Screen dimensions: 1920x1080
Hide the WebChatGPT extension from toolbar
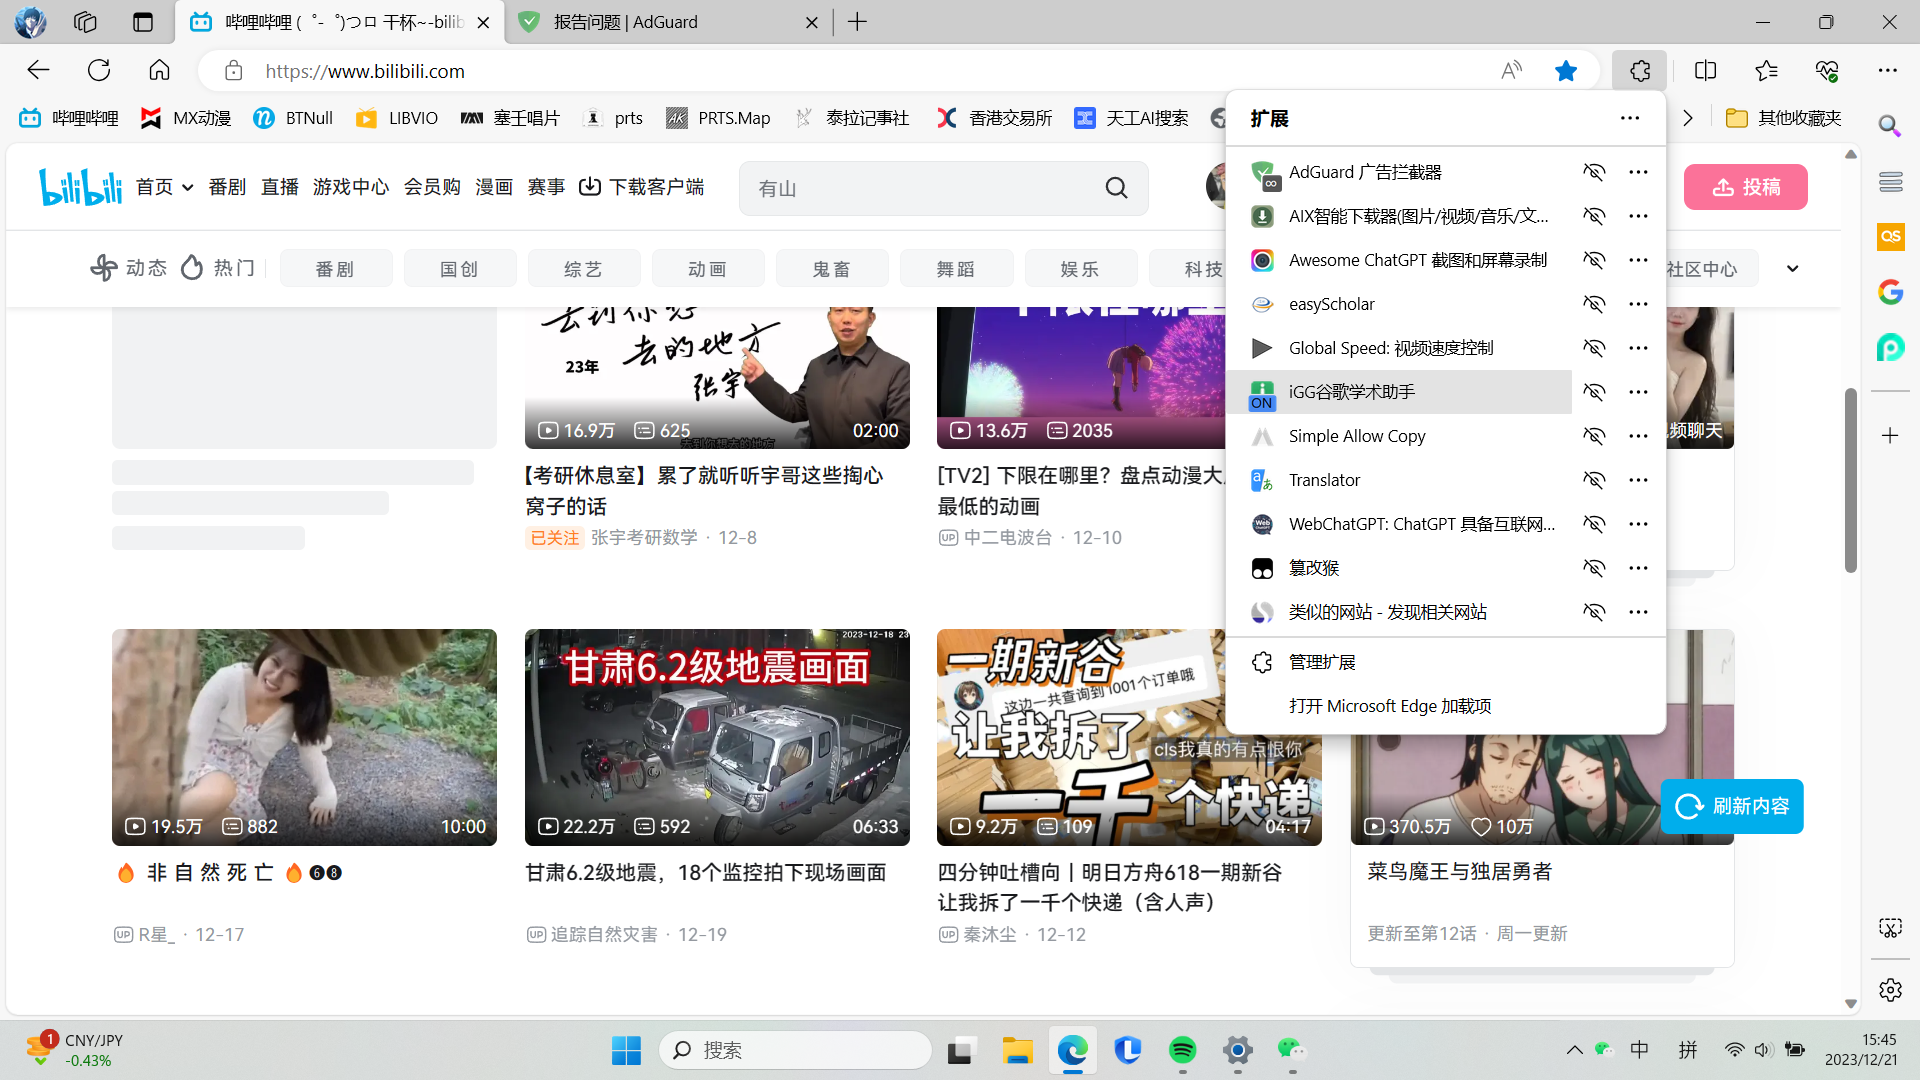[1595, 523]
